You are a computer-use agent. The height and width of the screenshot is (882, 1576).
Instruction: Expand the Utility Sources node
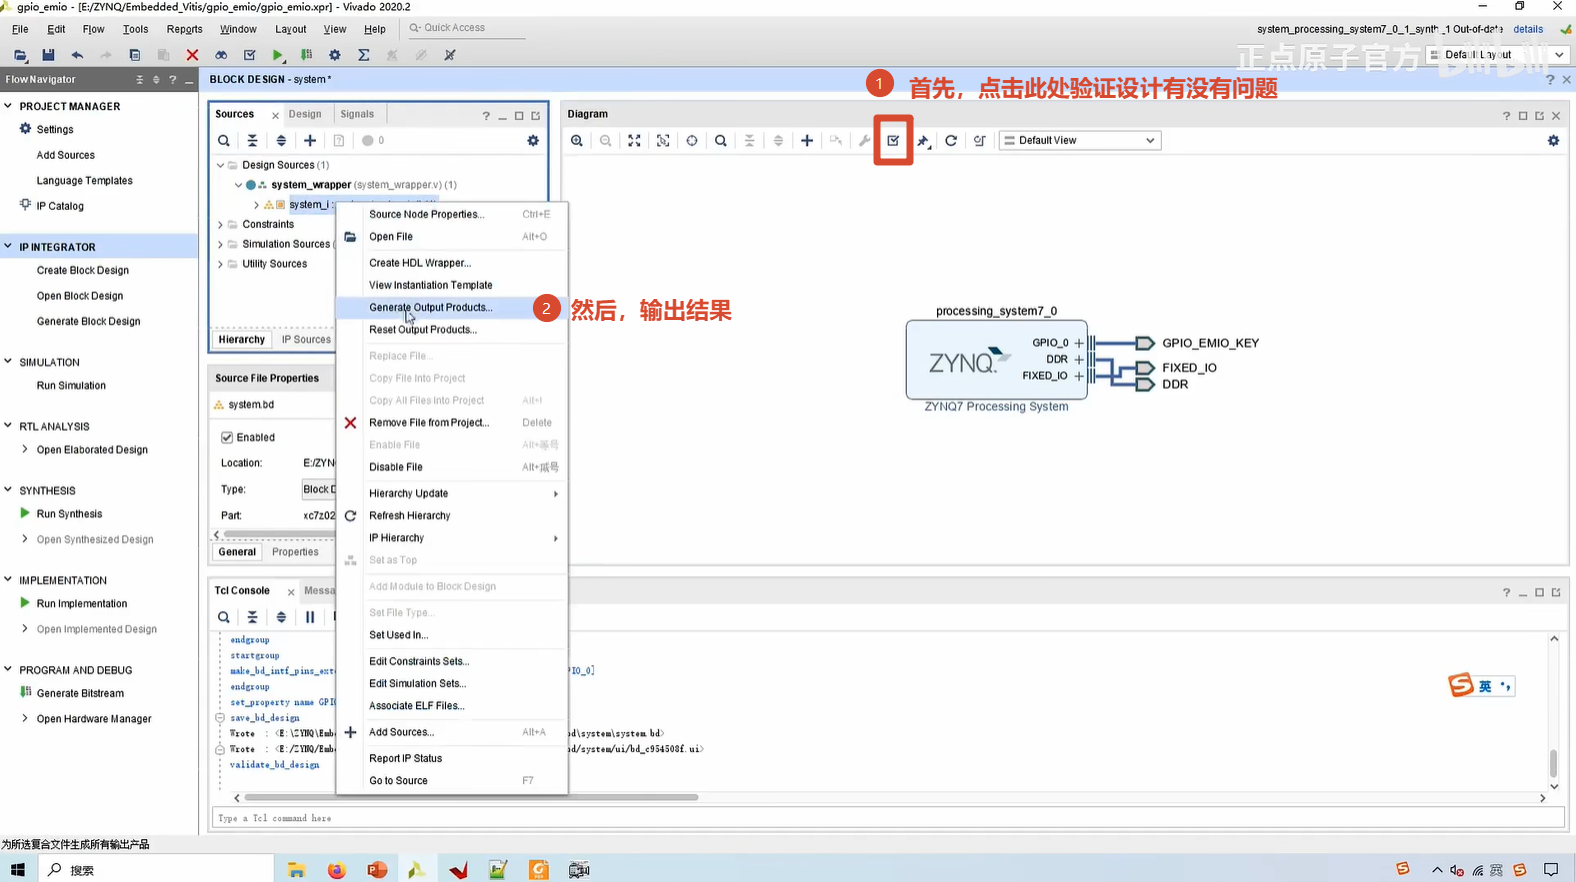(221, 264)
